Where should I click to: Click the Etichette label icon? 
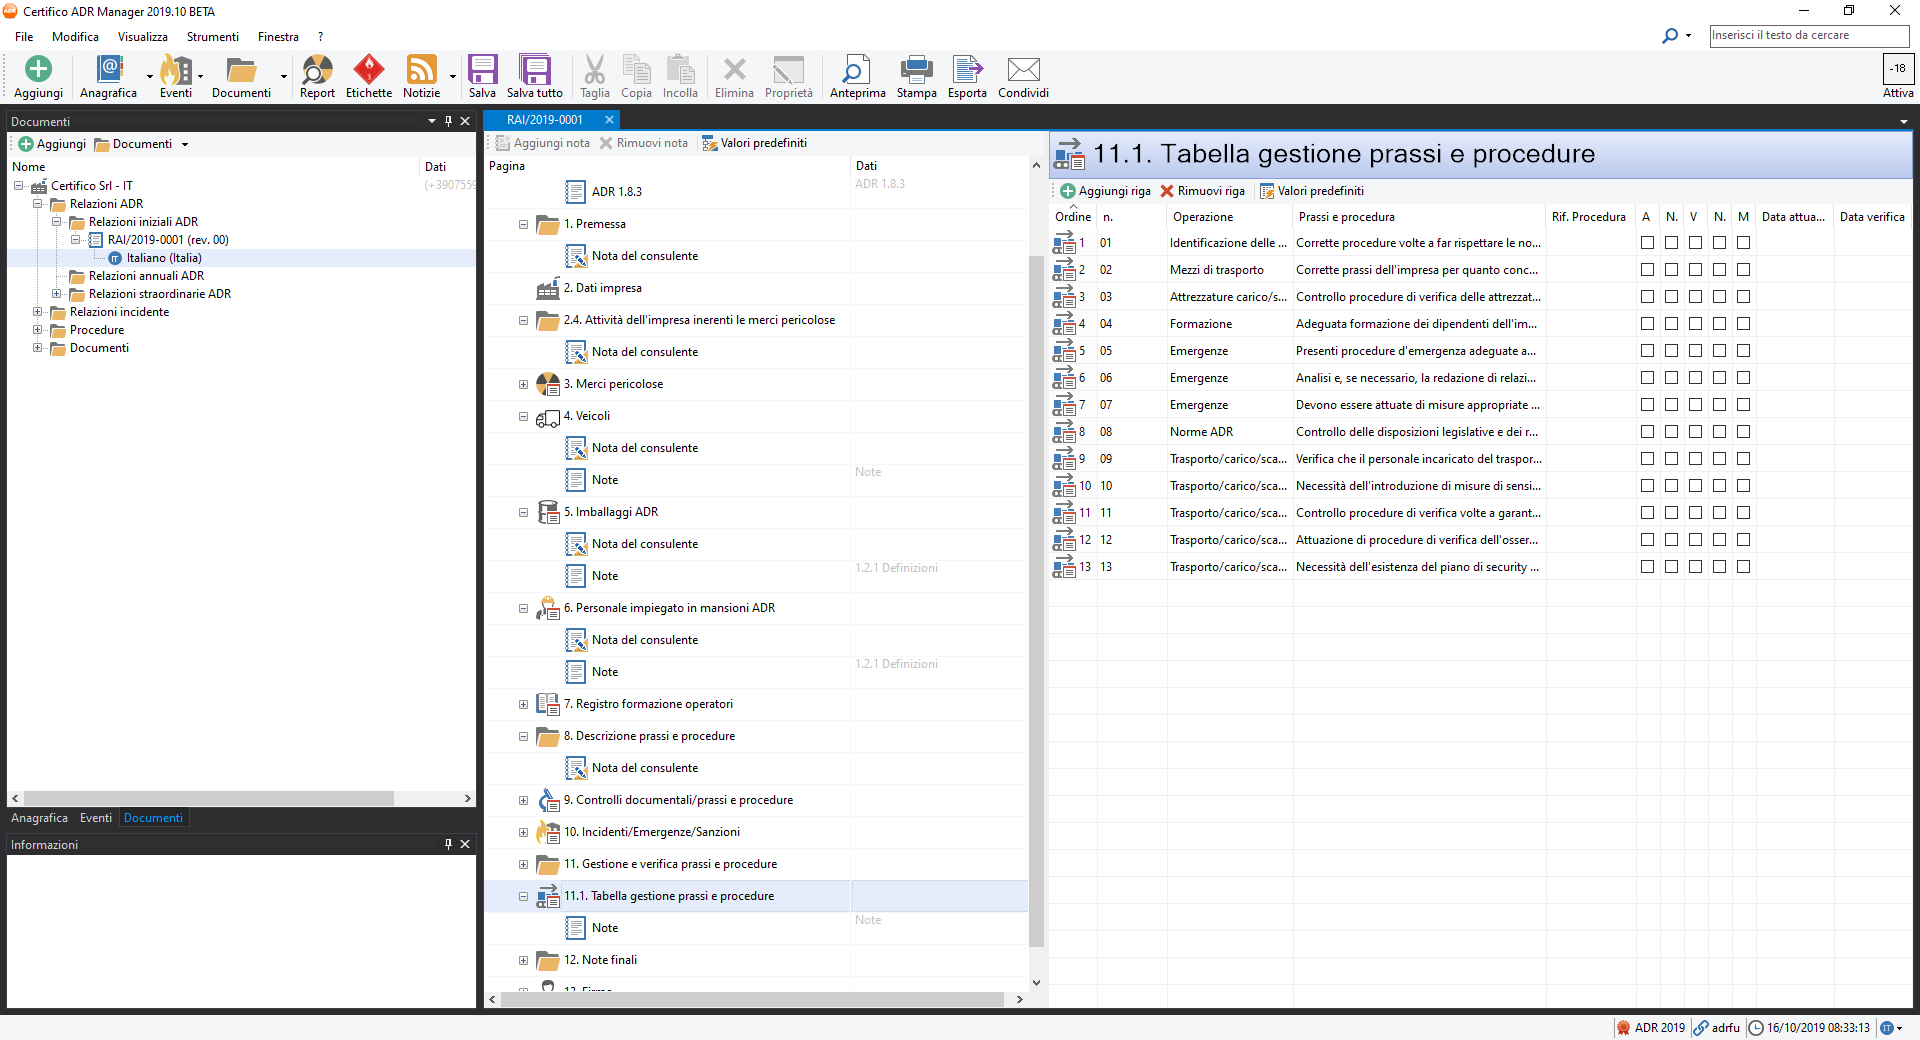(x=368, y=76)
